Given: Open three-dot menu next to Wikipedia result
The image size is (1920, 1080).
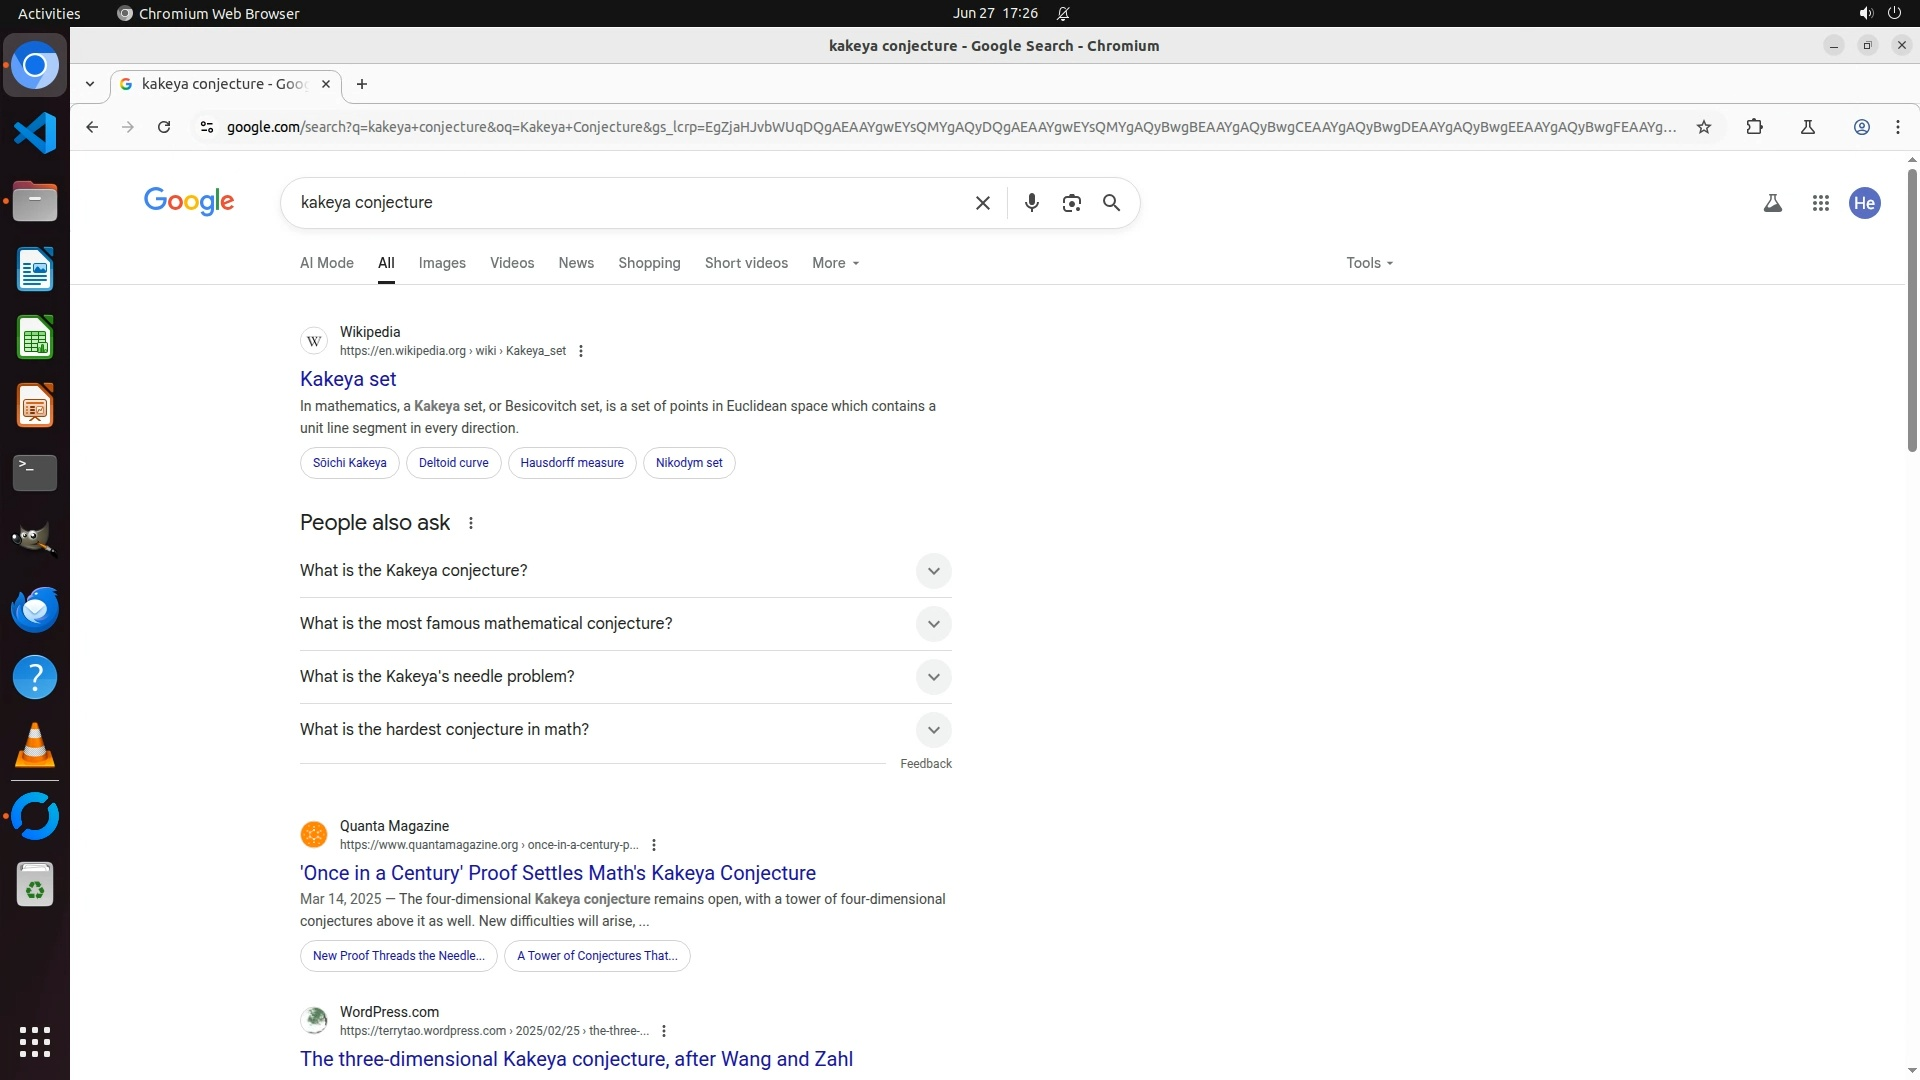Looking at the screenshot, I should (581, 351).
